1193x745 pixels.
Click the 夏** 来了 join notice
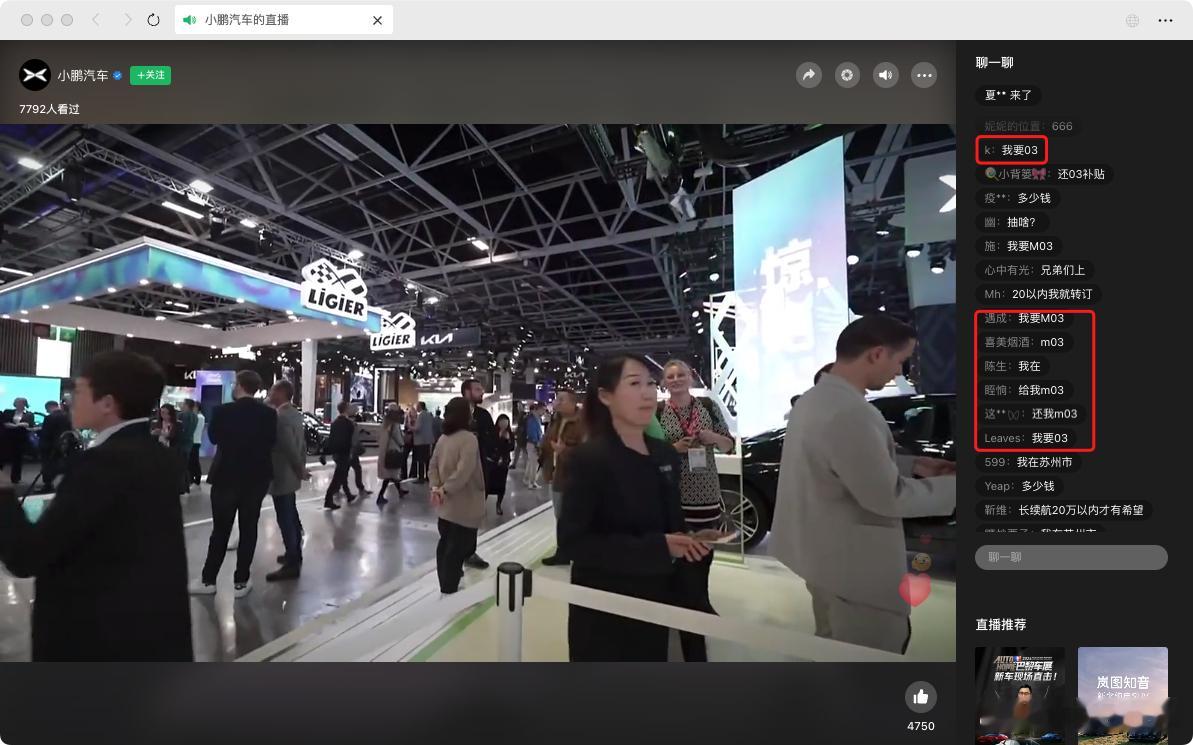[x=1008, y=95]
